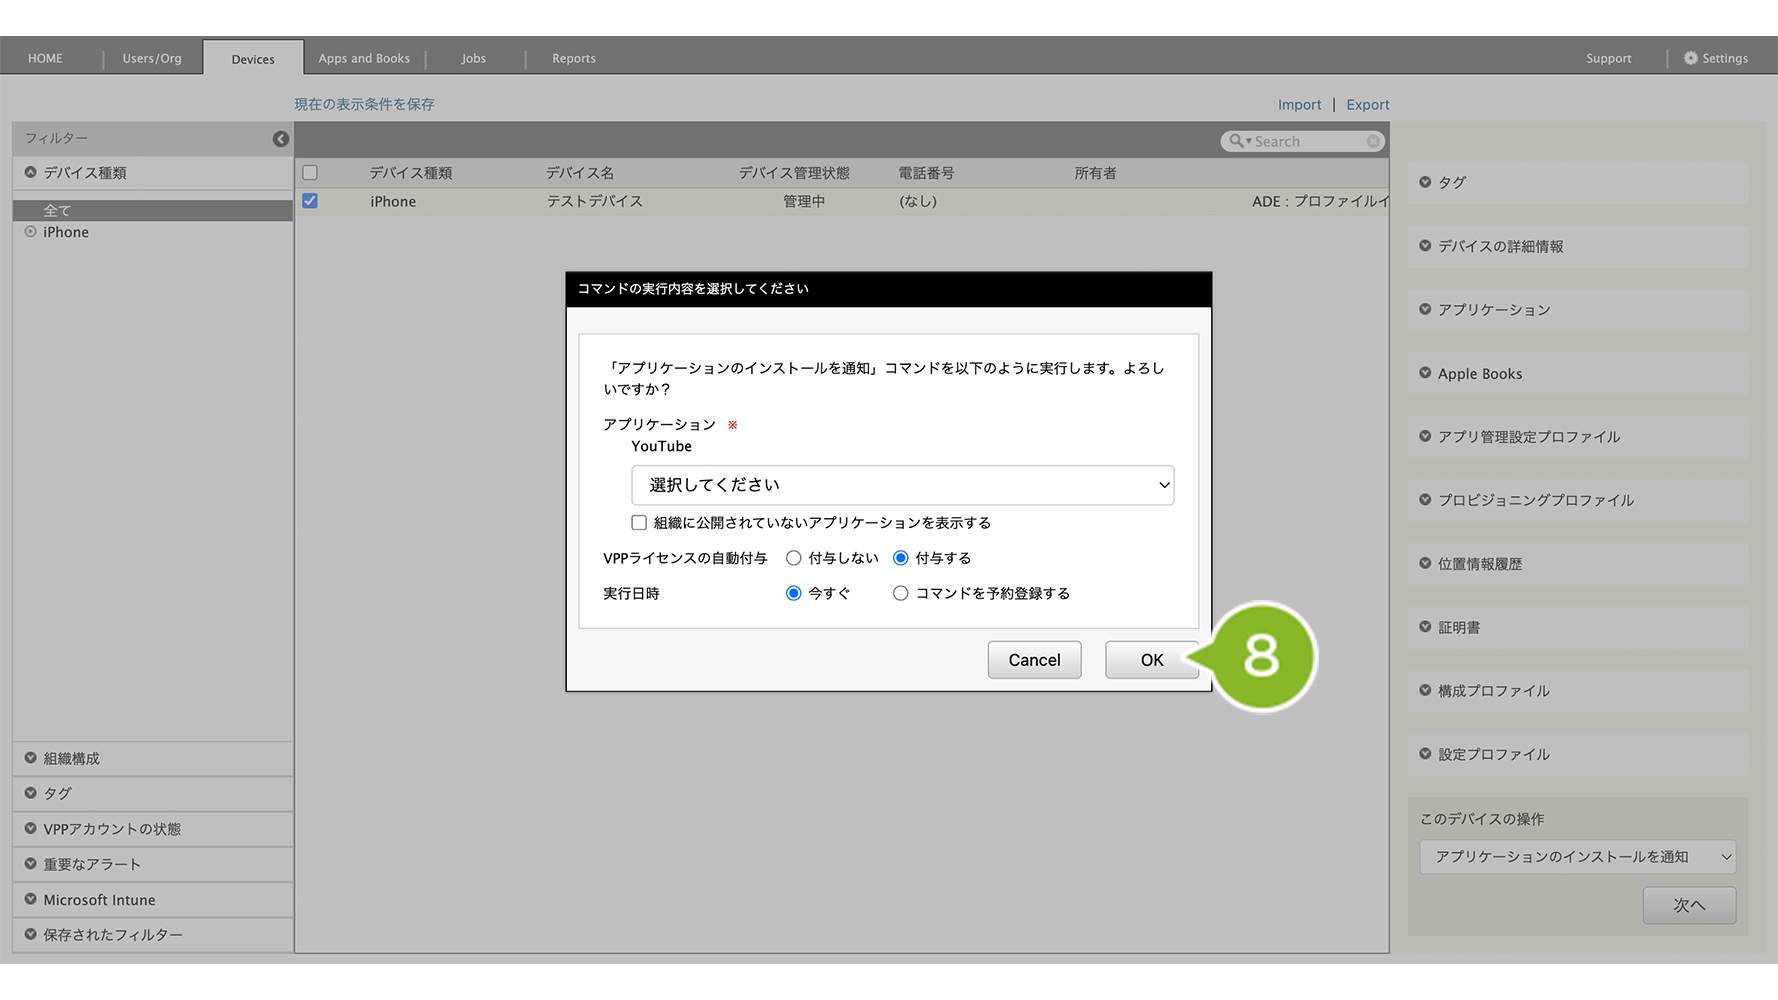
Task: Clear search field with X icon
Action: [x=1373, y=142]
